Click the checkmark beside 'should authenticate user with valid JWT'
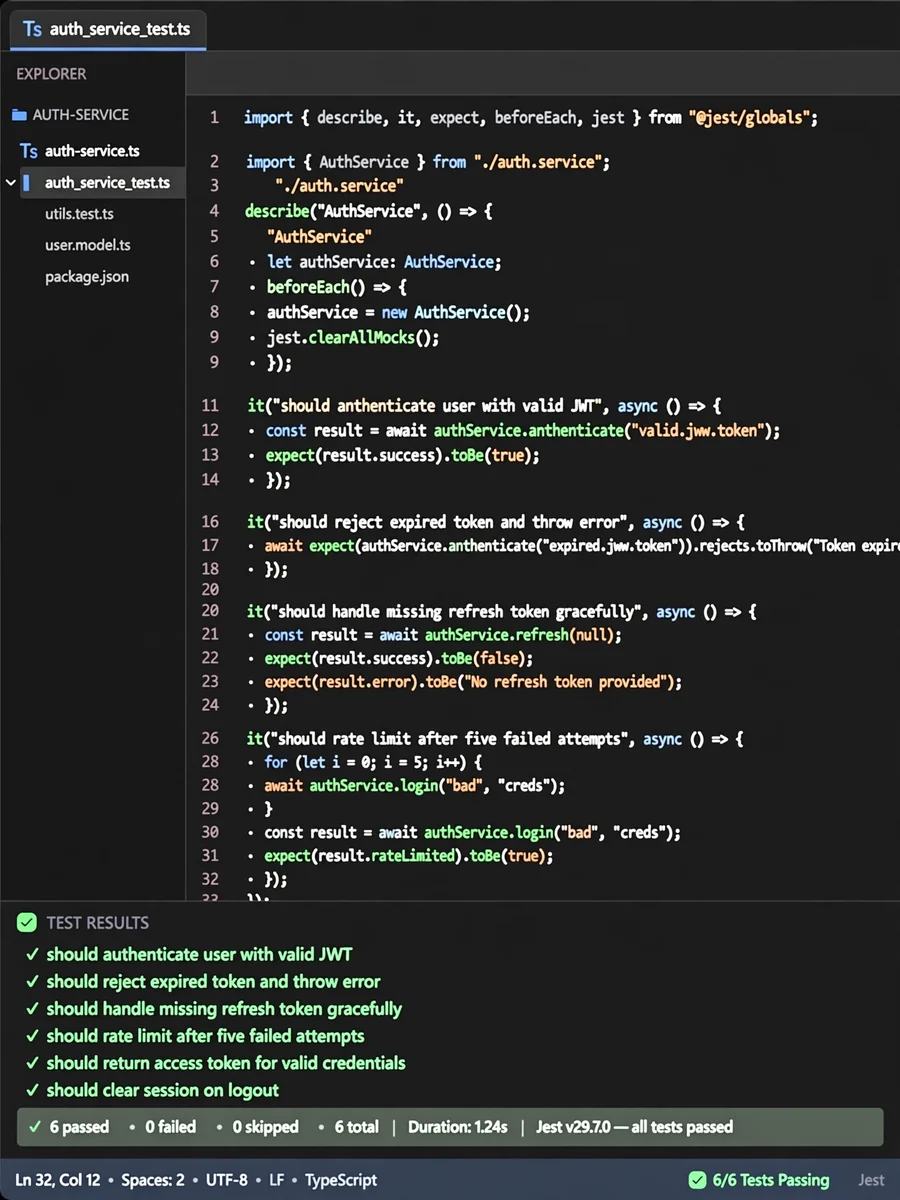 click(33, 955)
